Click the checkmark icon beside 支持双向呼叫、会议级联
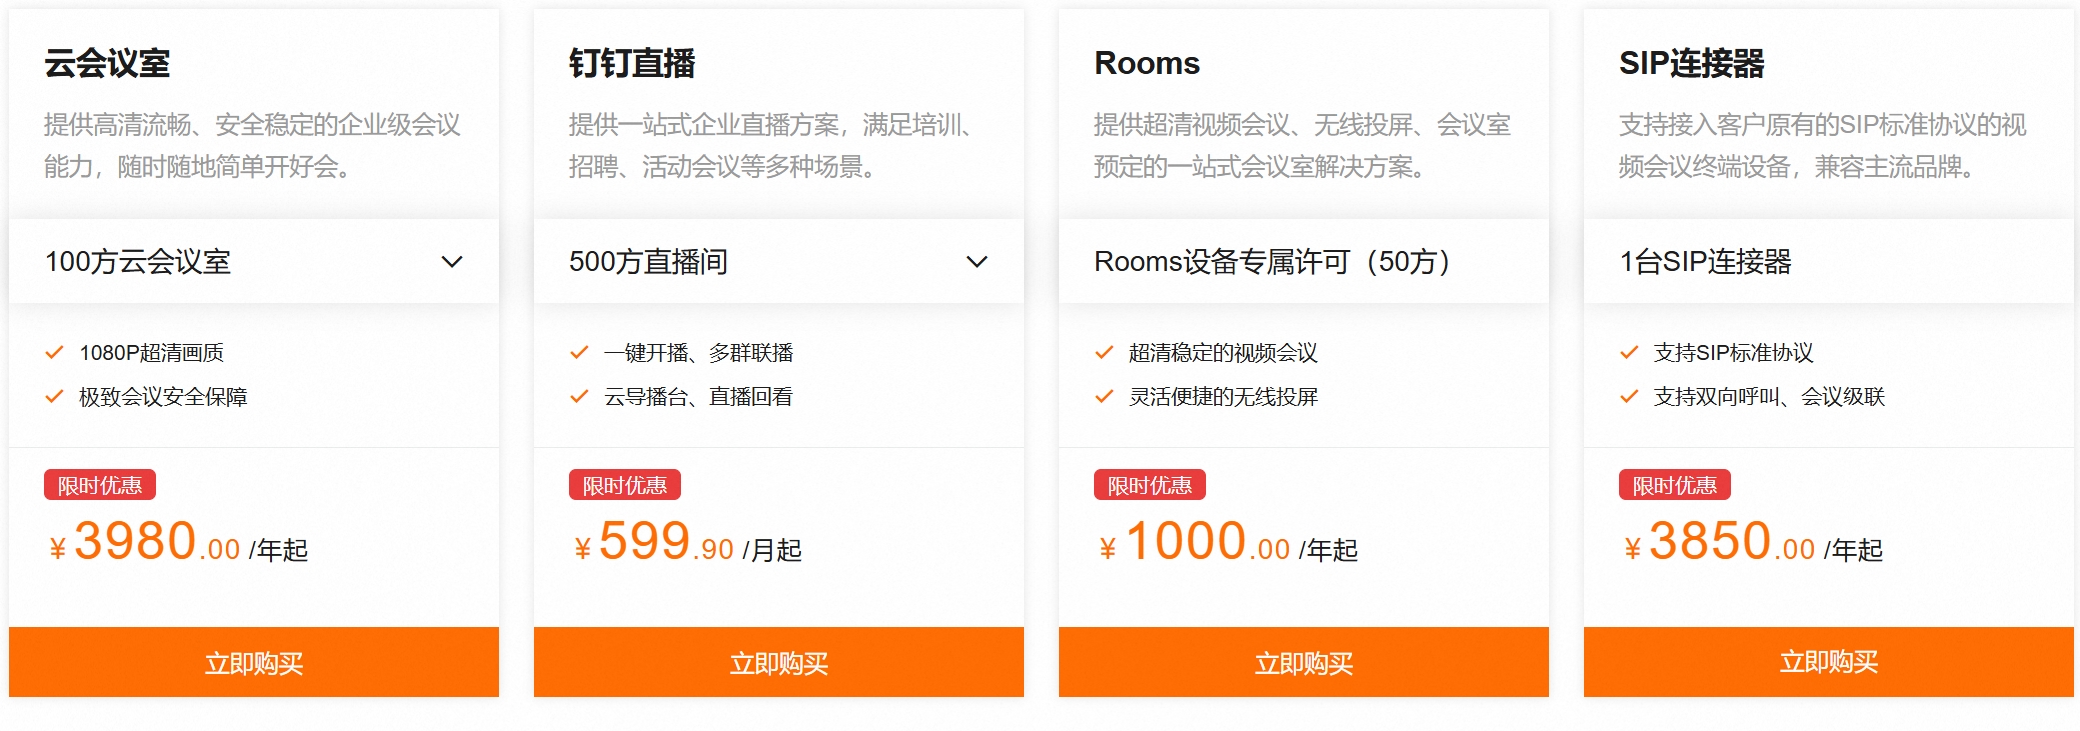 click(x=1629, y=396)
